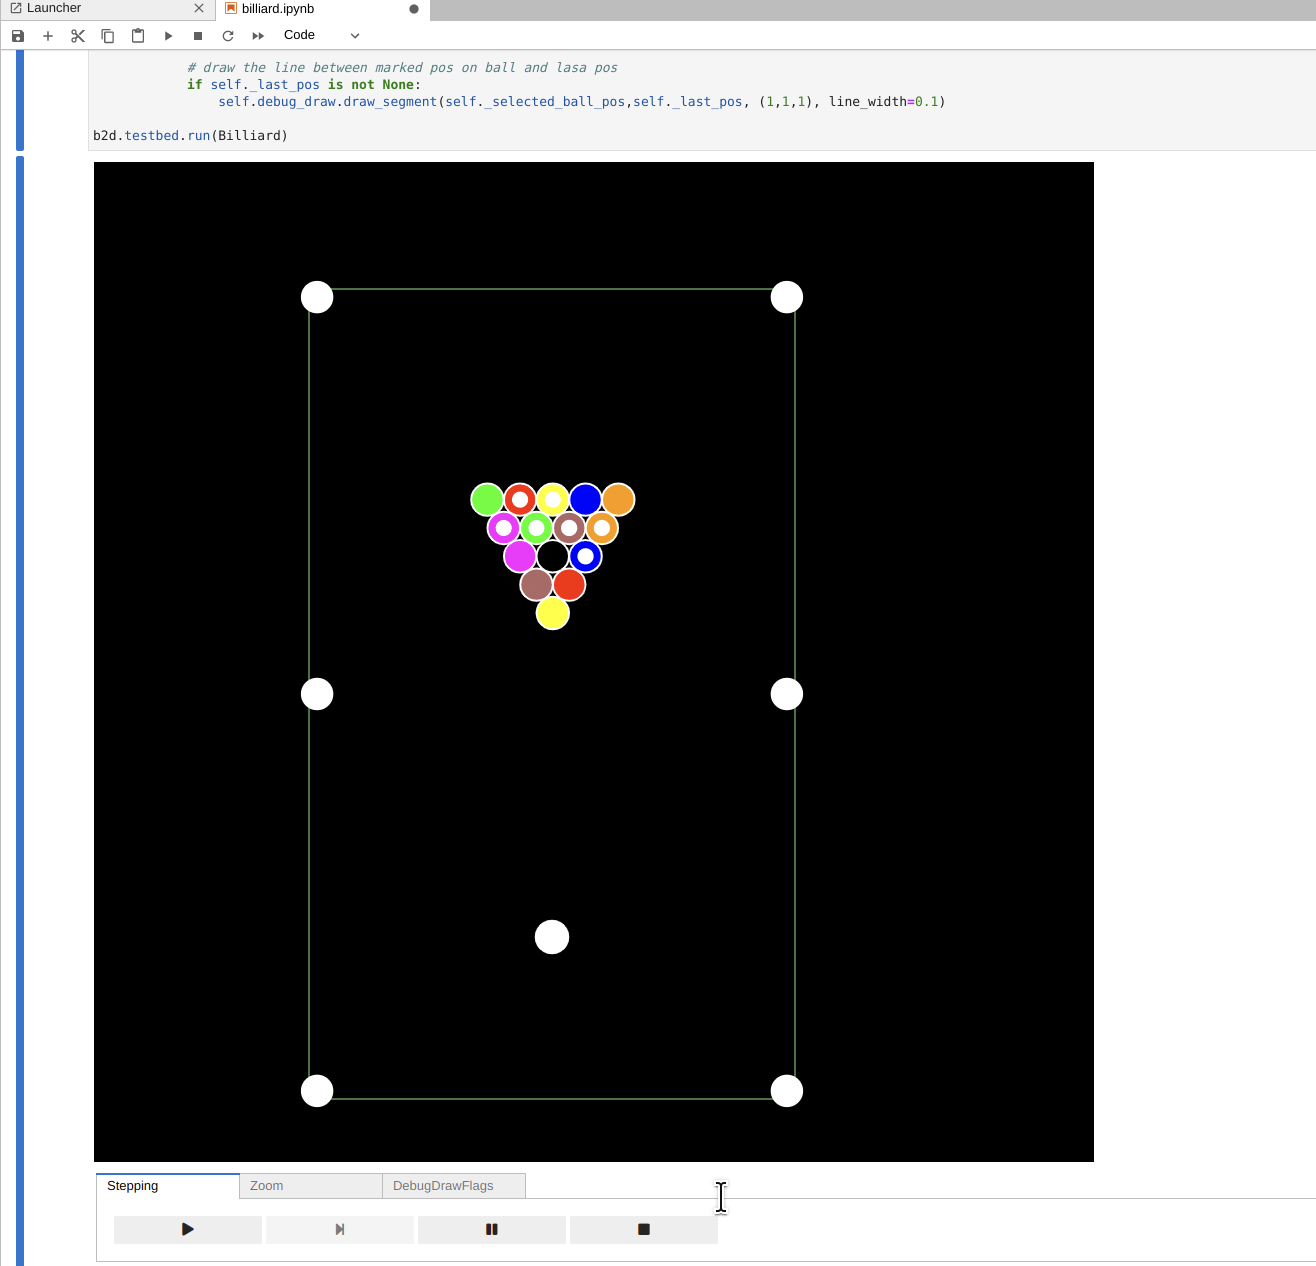1316x1266 pixels.
Task: Select the solid magenta ball in the third row
Action: pyautogui.click(x=520, y=556)
